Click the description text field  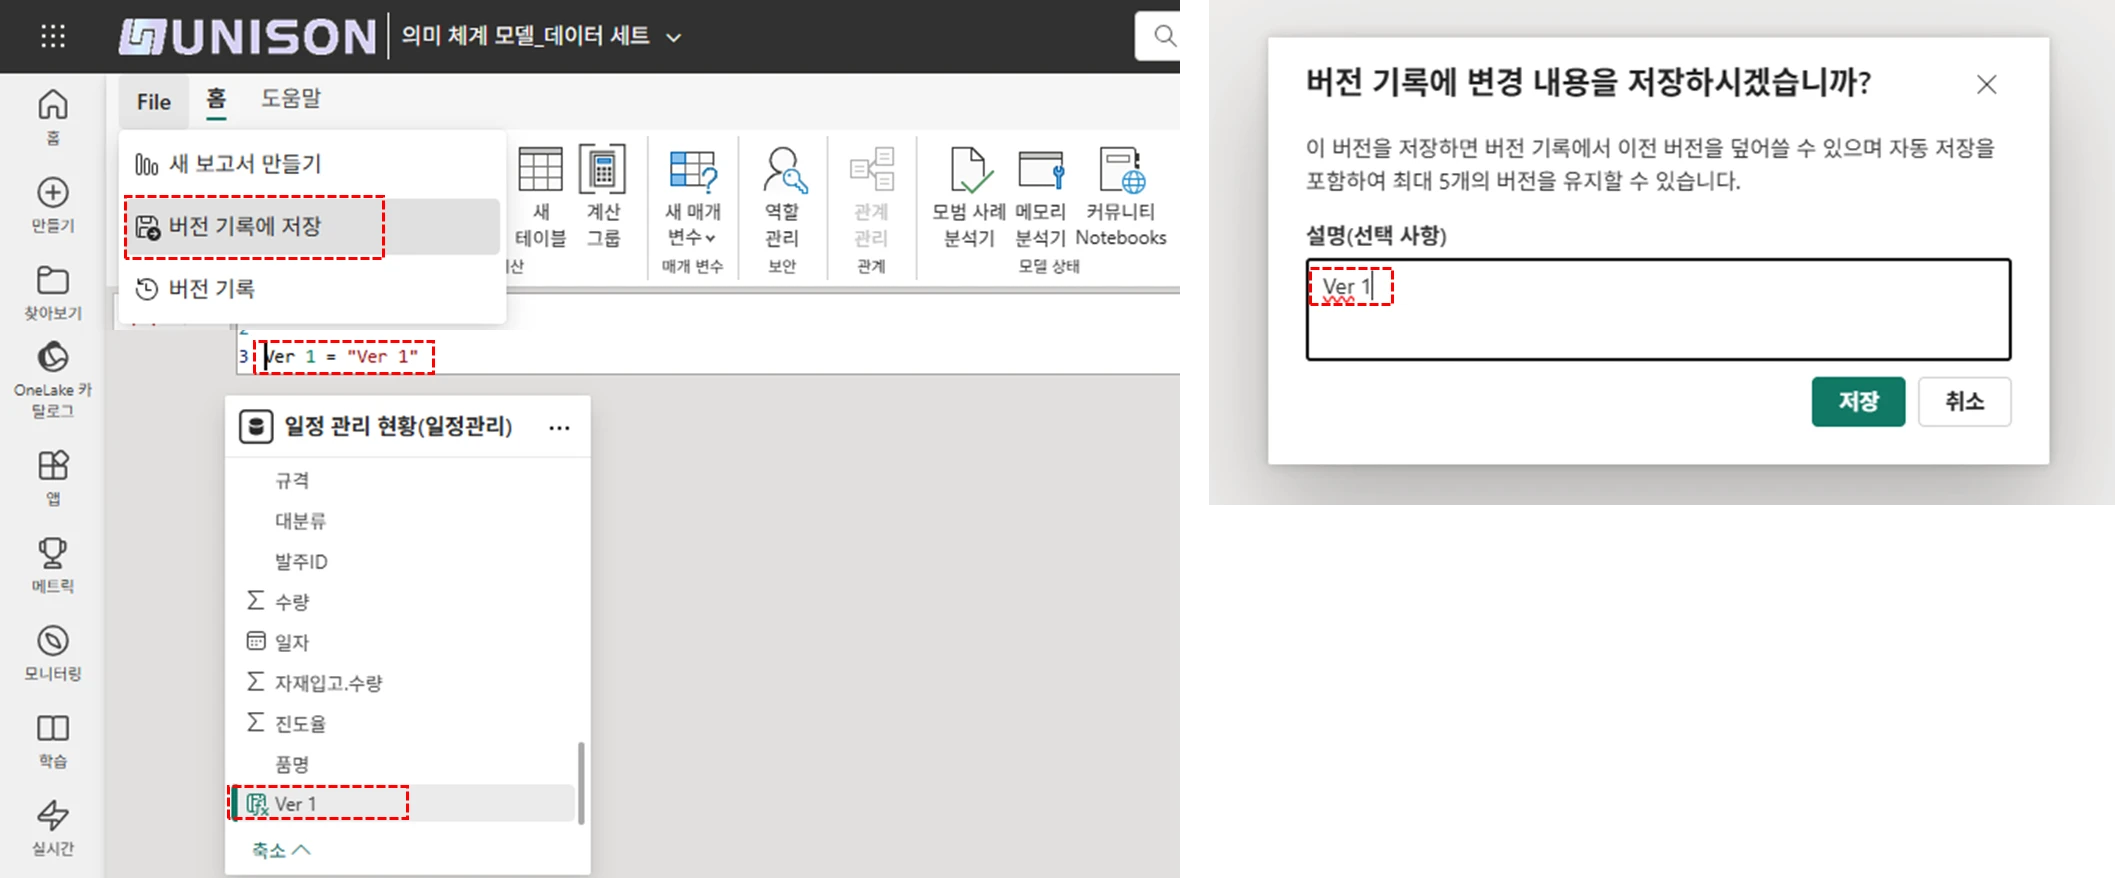(1657, 310)
